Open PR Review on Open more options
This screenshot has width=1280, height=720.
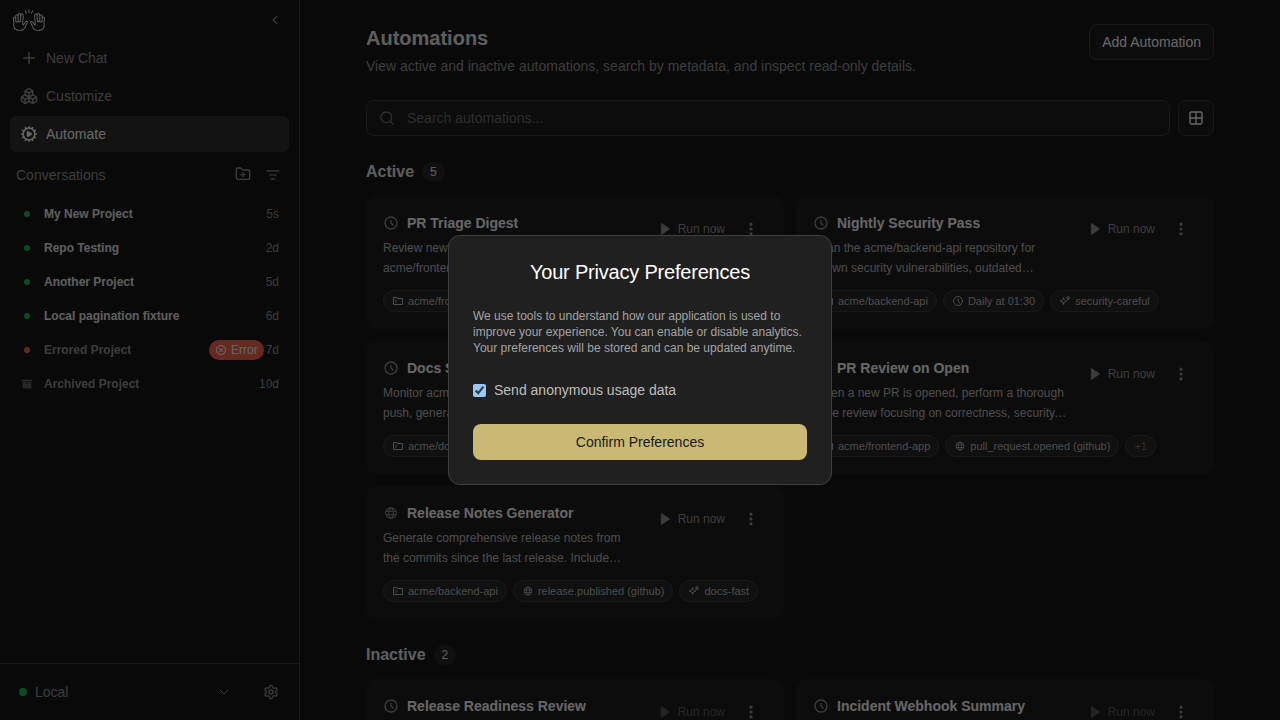coord(1181,374)
